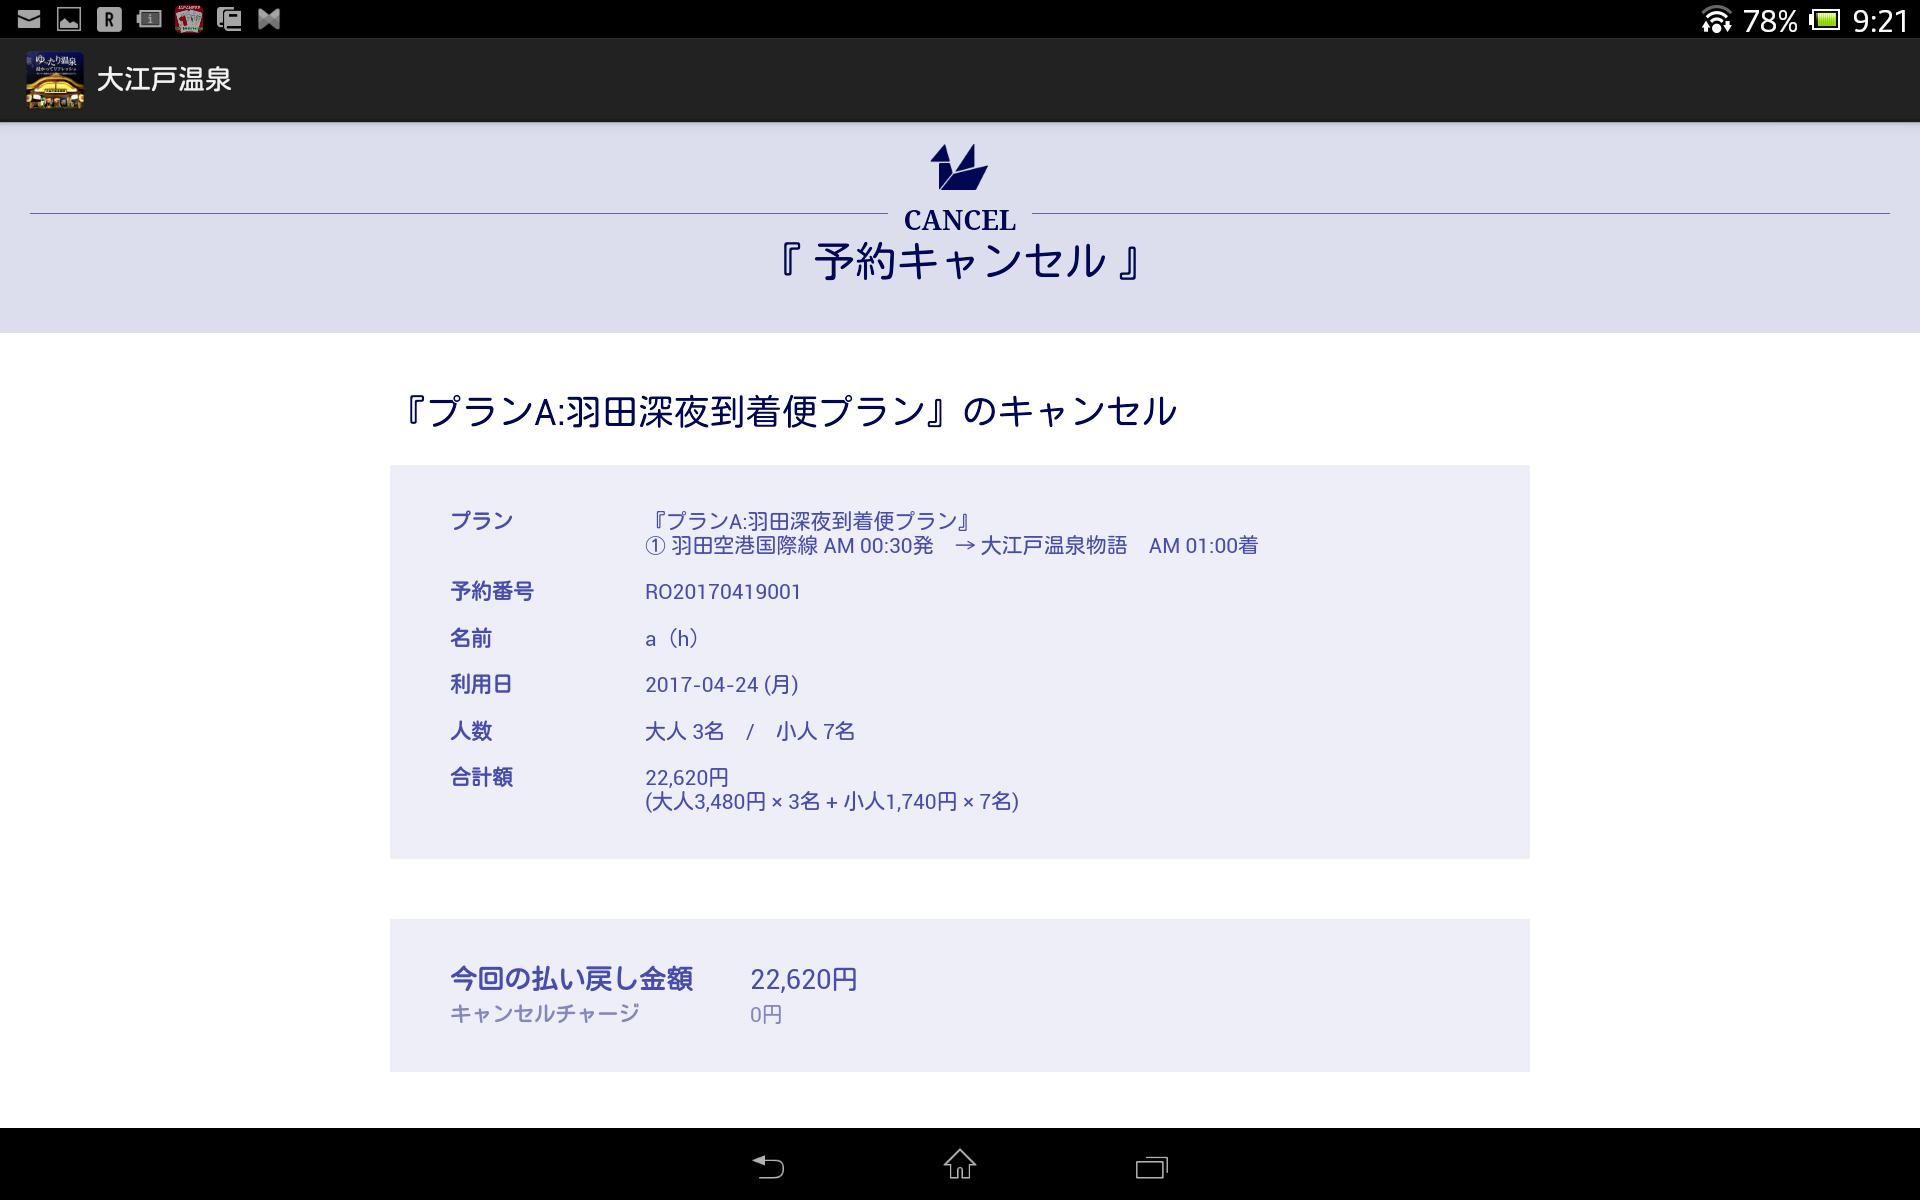Tap the name value a（h）
This screenshot has width=1920, height=1200.
(x=672, y=638)
